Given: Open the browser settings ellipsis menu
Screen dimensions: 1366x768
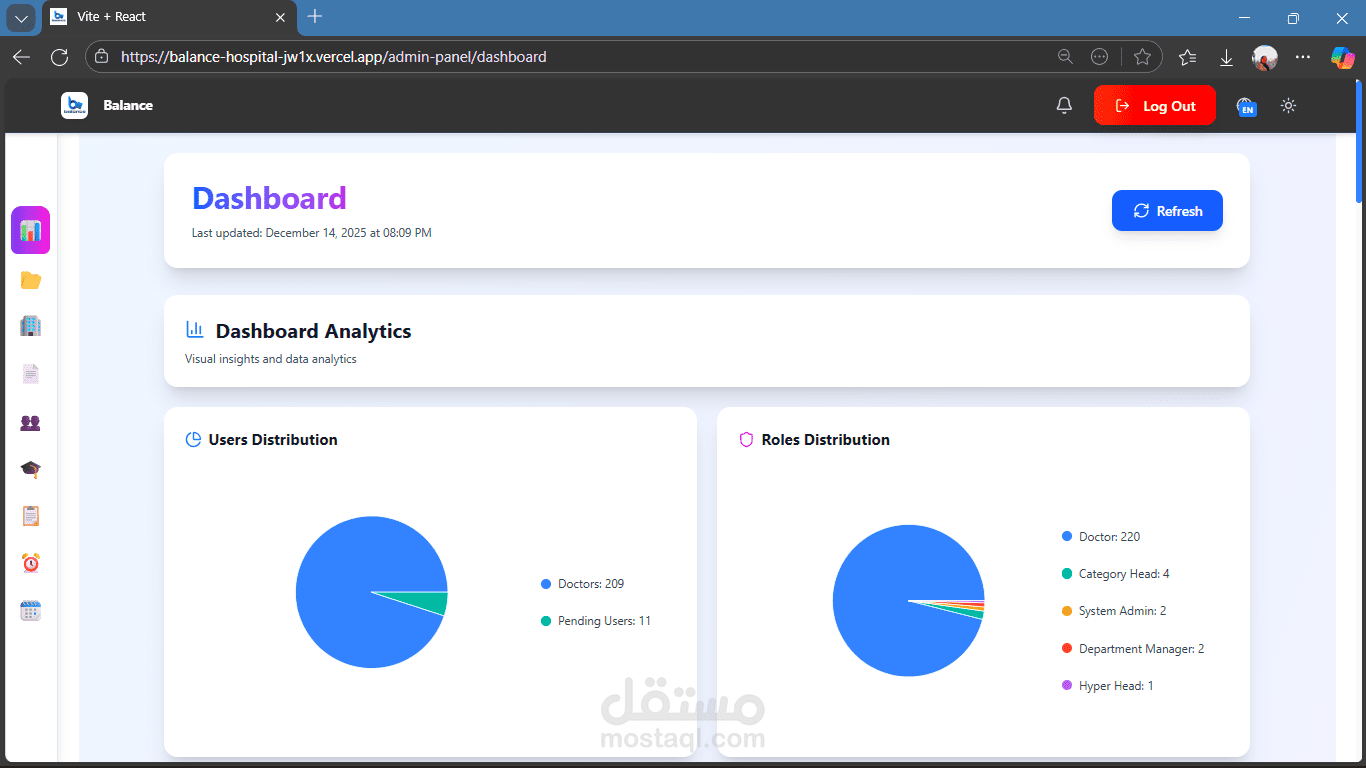Looking at the screenshot, I should click(1303, 57).
